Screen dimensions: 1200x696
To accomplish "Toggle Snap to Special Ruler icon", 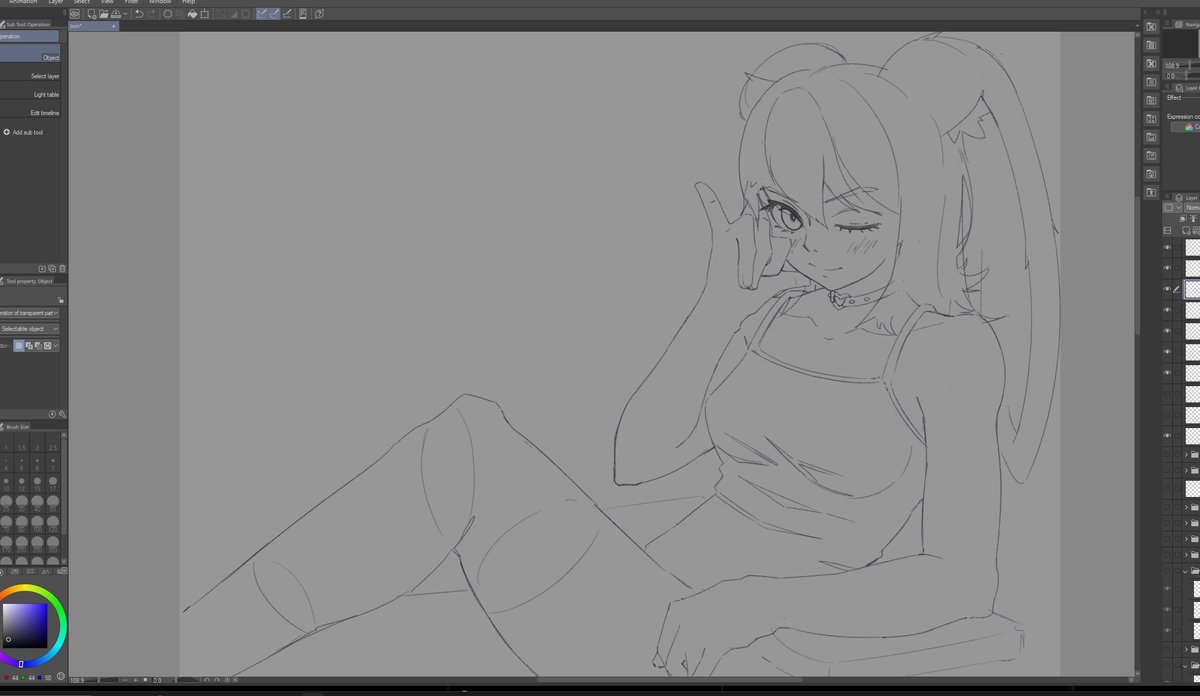I will click(x=275, y=14).
